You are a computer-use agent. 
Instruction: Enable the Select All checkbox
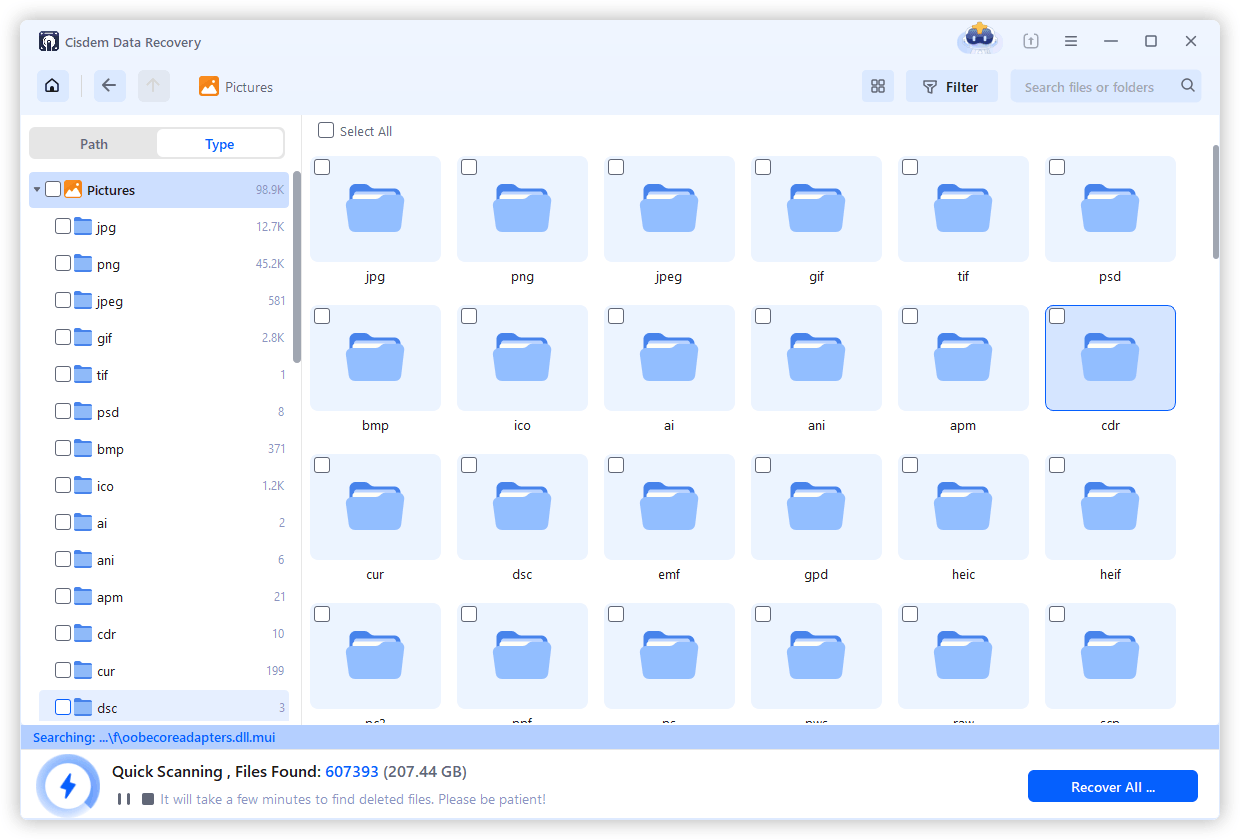[x=325, y=130]
